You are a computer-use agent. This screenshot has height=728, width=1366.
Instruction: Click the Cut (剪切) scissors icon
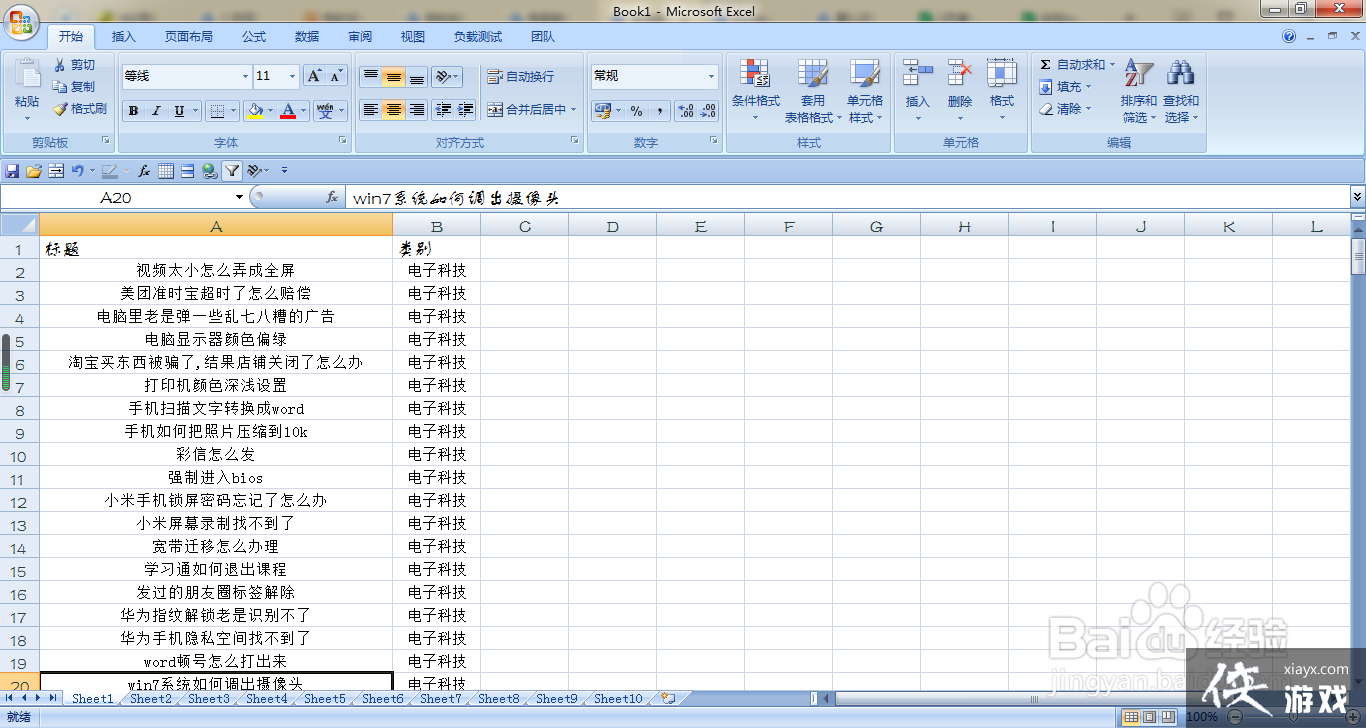click(60, 65)
